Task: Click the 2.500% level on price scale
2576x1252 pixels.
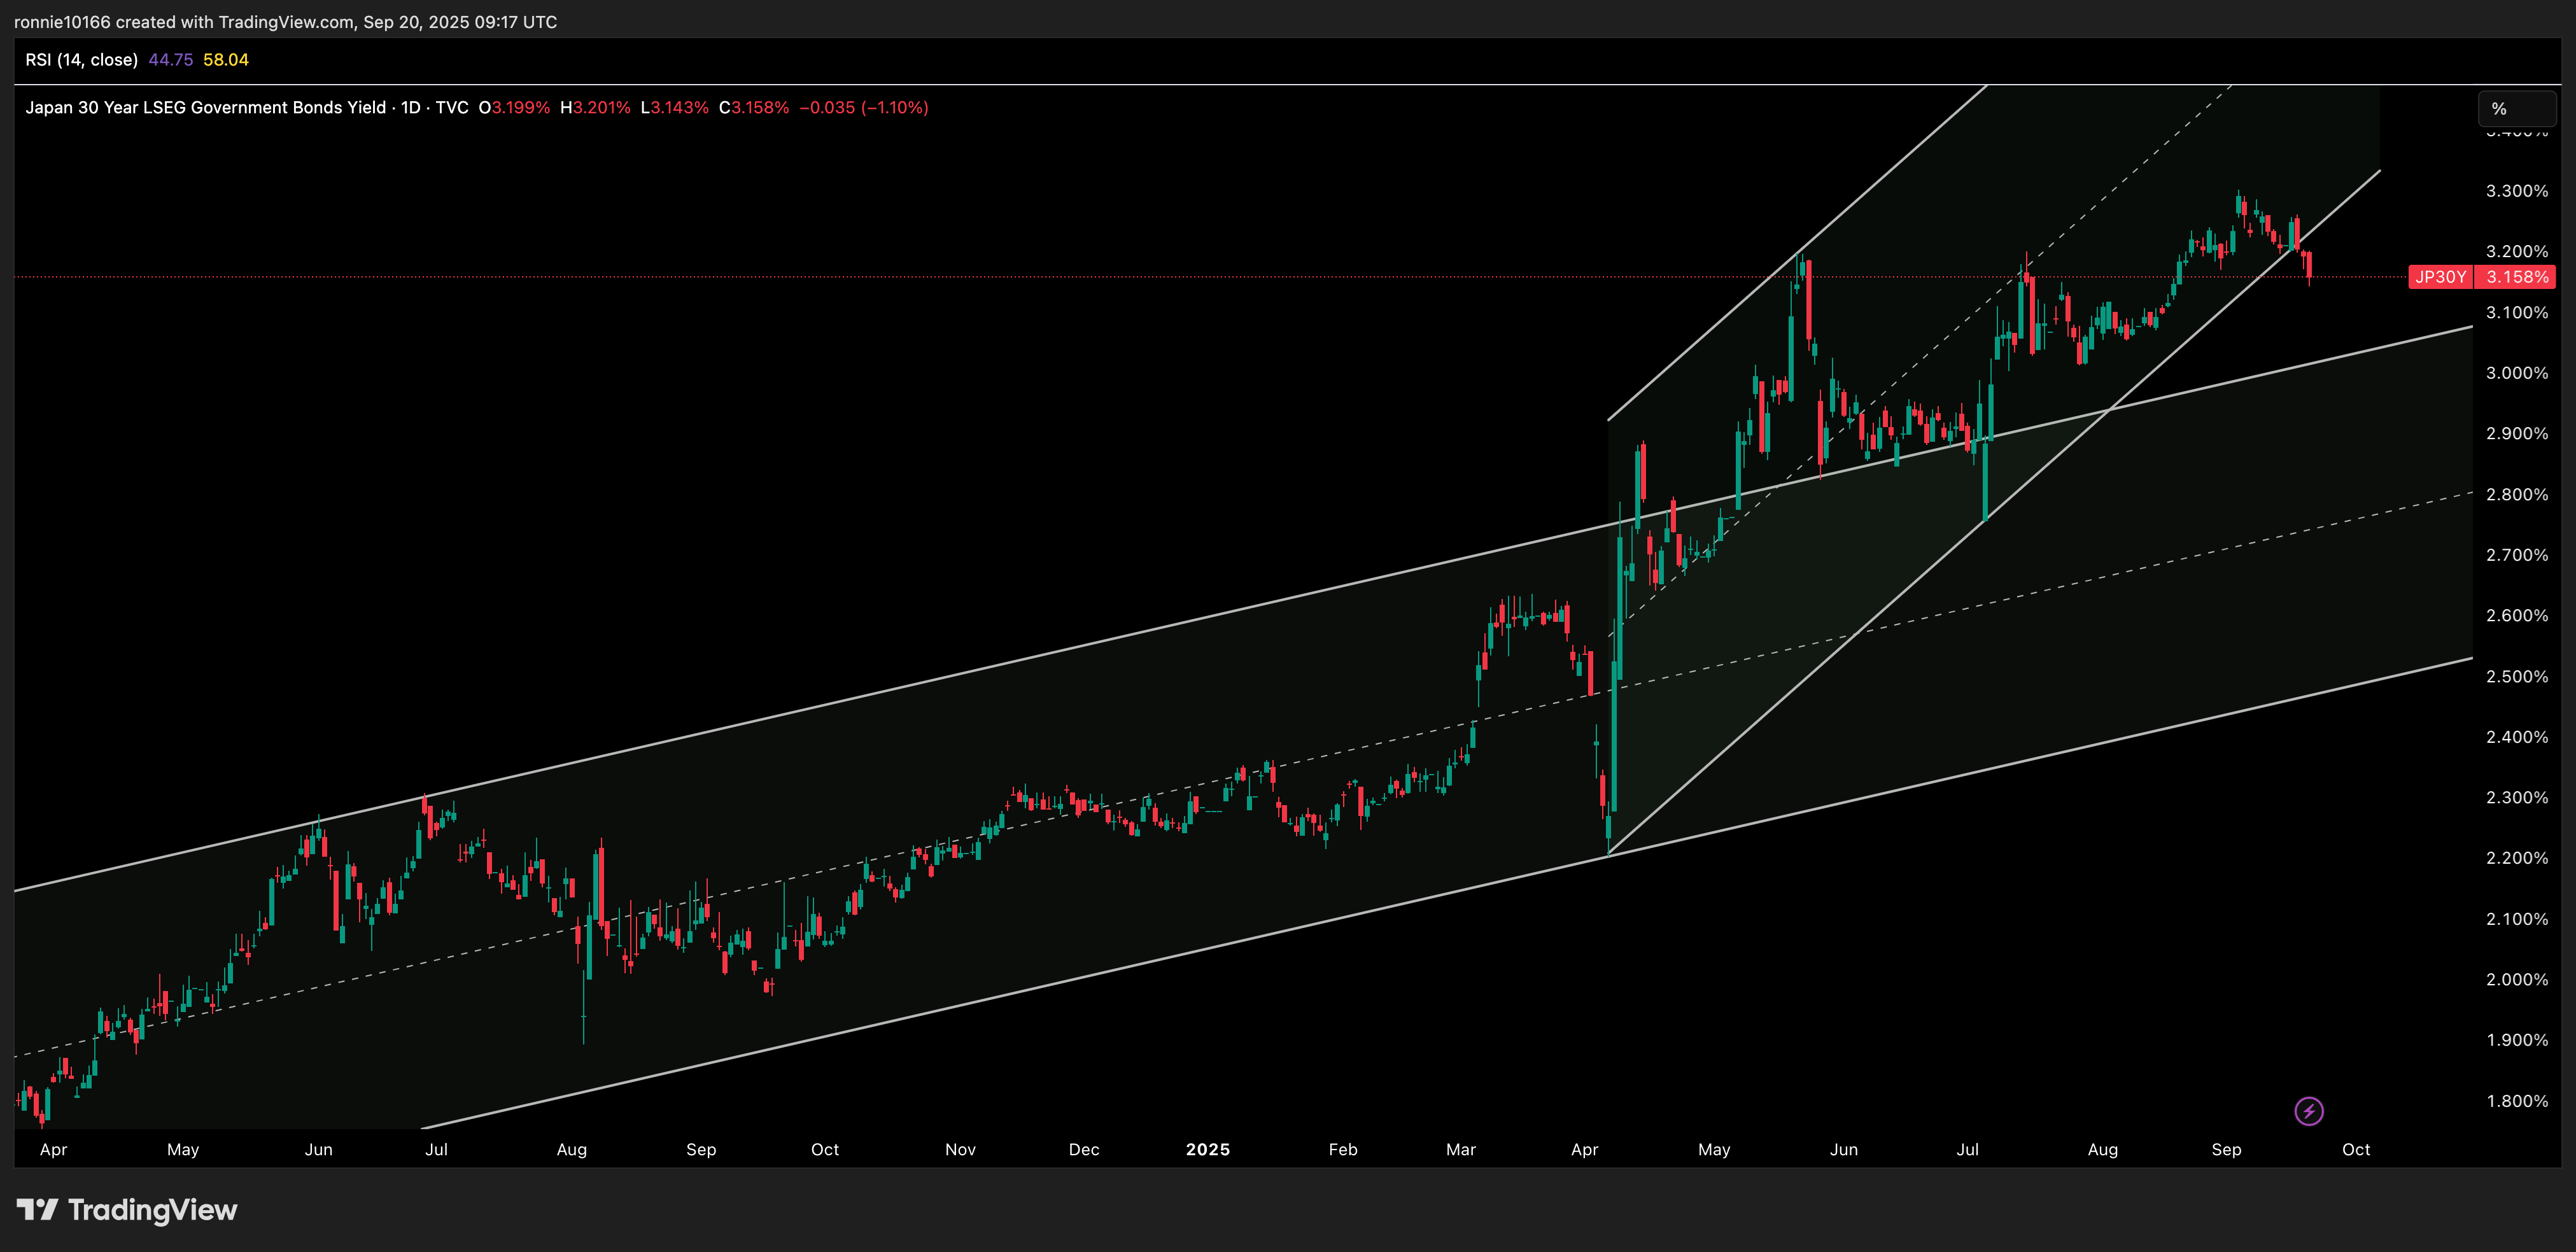Action: click(x=2516, y=676)
